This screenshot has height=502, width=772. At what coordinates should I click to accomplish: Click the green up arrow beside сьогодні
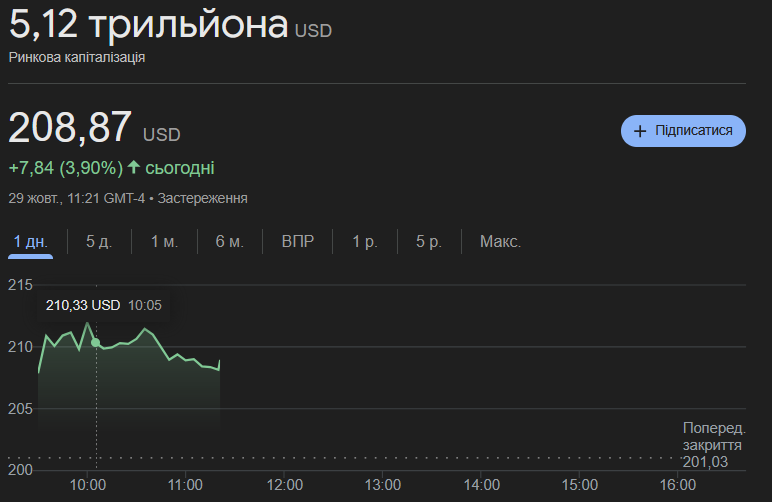coord(134,167)
